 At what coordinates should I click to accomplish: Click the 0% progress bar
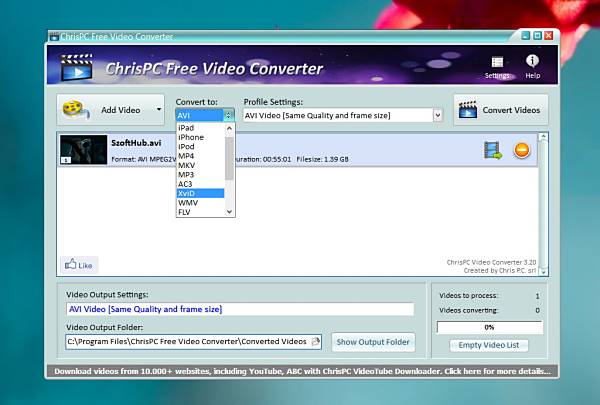click(x=489, y=327)
